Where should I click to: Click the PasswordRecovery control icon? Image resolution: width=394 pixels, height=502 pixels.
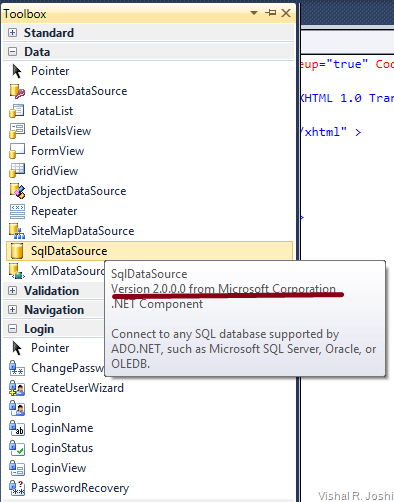[17, 488]
